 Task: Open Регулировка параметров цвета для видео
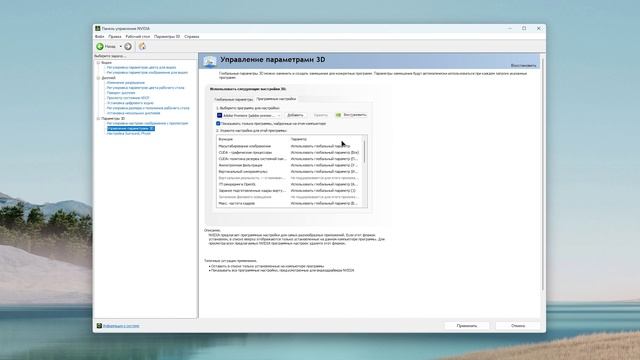[141, 67]
